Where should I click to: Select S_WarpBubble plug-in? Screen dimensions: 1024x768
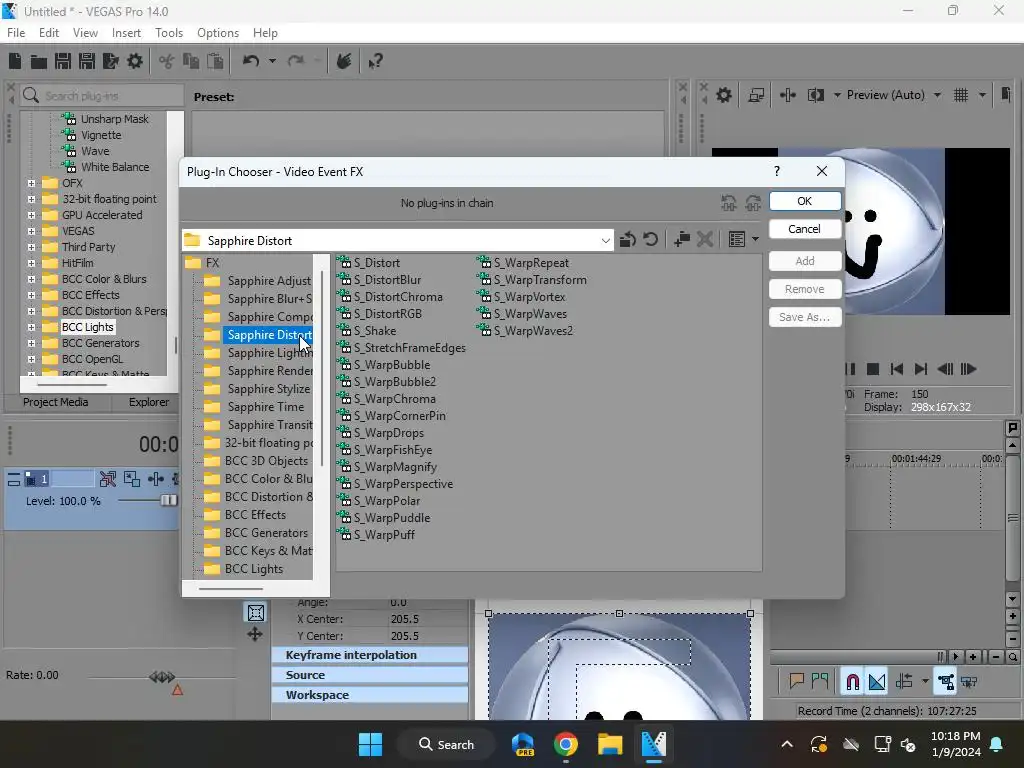(384, 365)
